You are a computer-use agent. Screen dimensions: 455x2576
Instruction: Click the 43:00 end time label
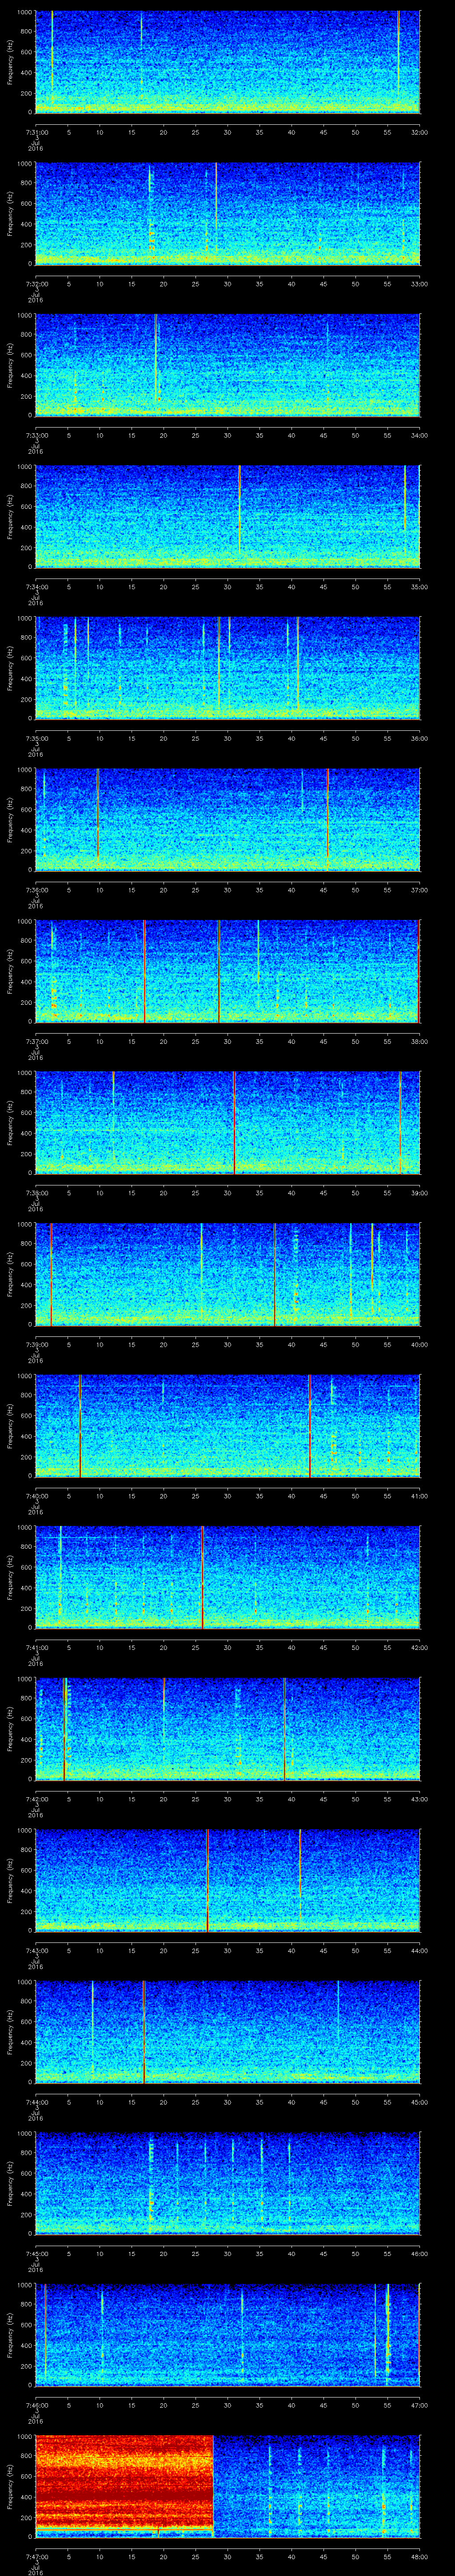(419, 1799)
